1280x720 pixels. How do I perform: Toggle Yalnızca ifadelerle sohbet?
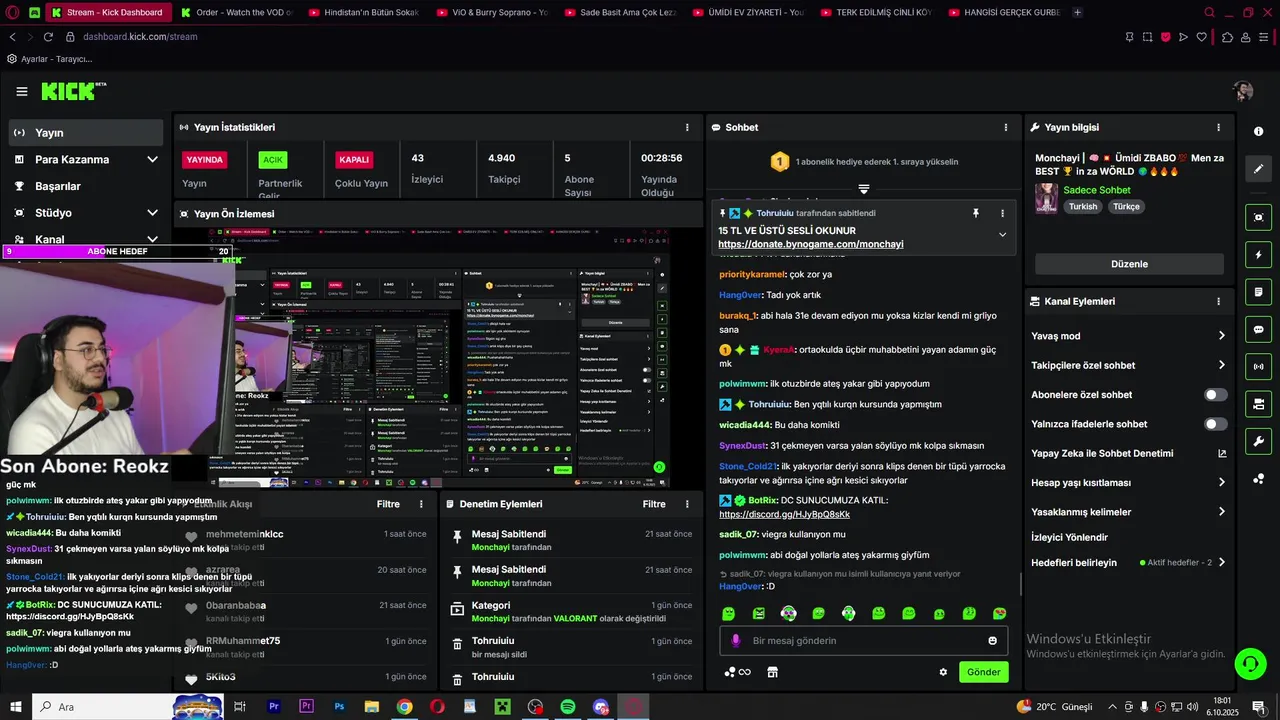tap(1215, 424)
